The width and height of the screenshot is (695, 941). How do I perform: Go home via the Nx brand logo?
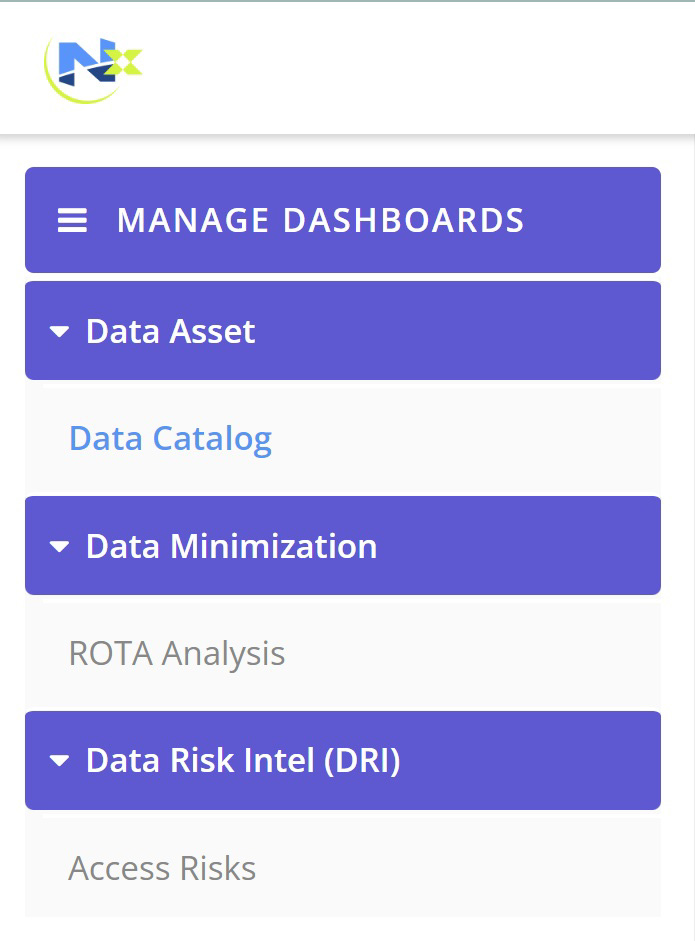(x=94, y=69)
